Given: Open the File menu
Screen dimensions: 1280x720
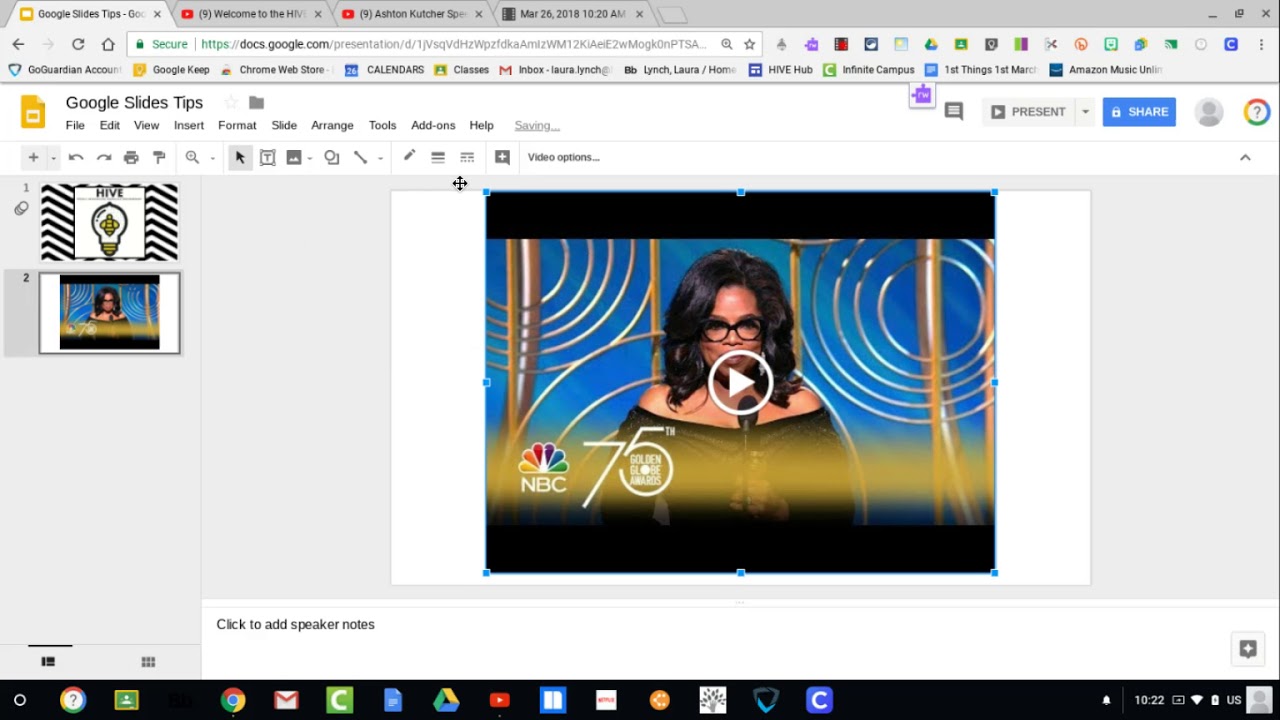Looking at the screenshot, I should click(x=75, y=125).
